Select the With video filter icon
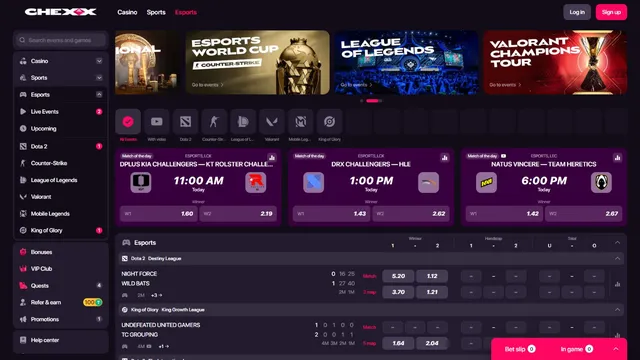Image resolution: width=640 pixels, height=360 pixels. [x=157, y=122]
